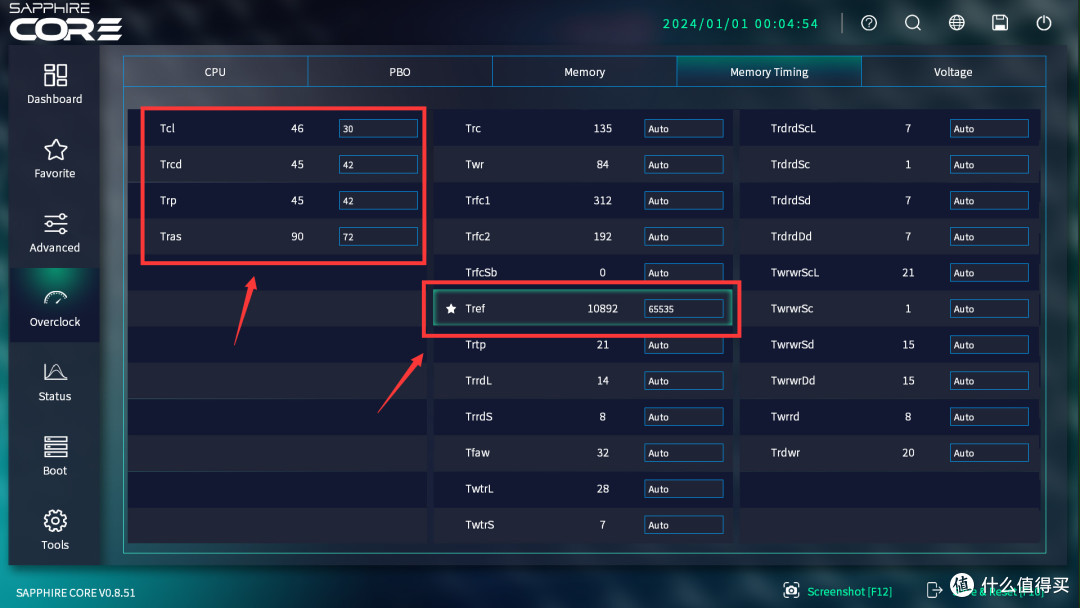Screen dimensions: 1080x608
Task: Click the TwtrS Auto field
Action: click(x=684, y=525)
